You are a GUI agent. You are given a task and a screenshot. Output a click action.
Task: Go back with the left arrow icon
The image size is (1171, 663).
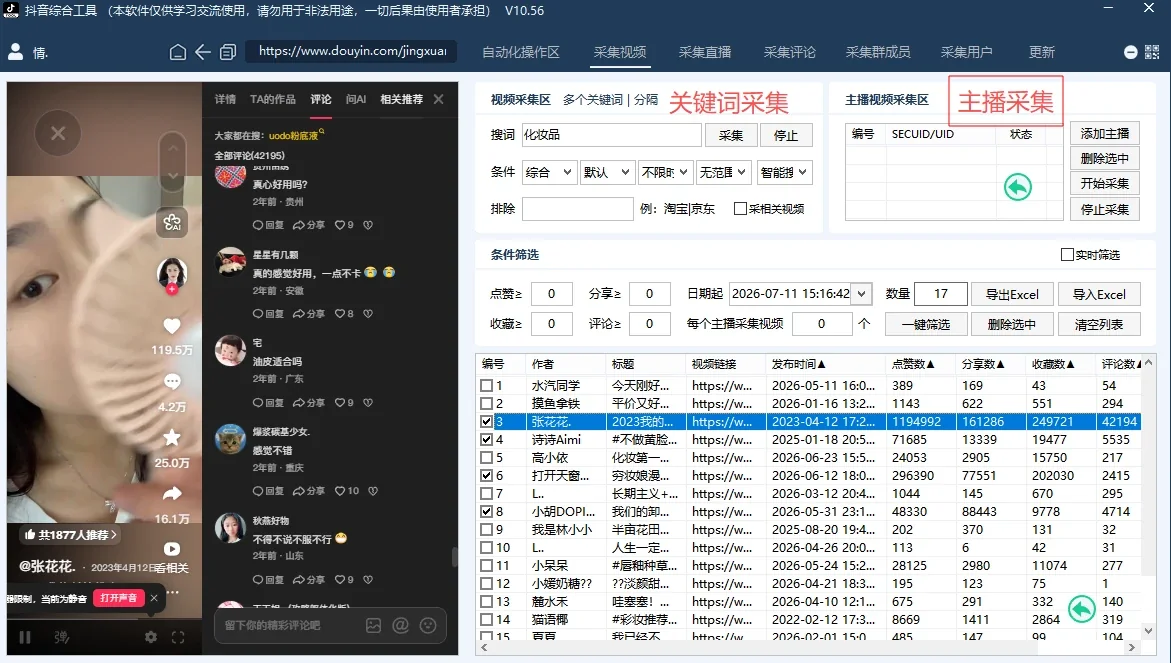(x=202, y=52)
